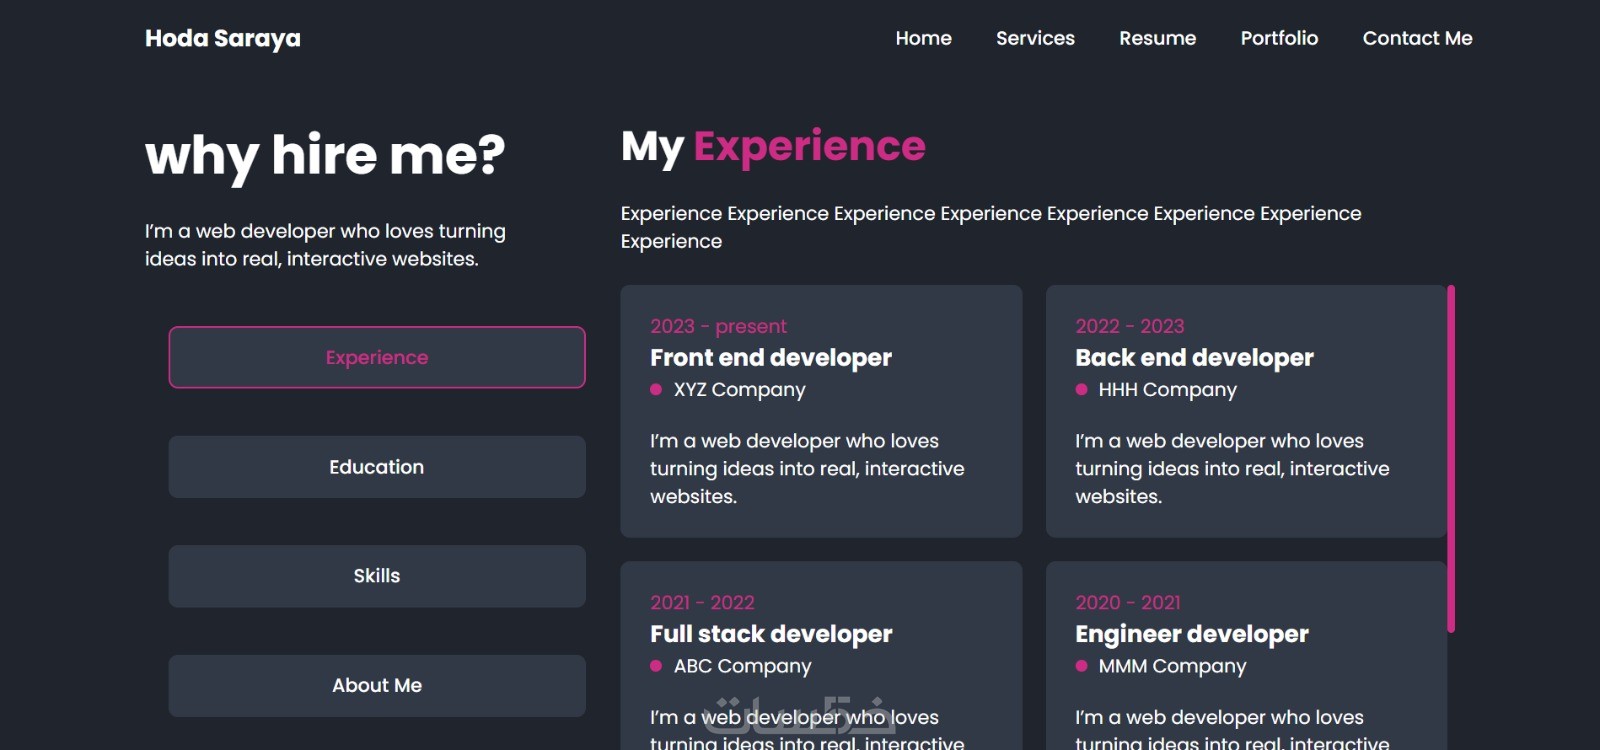Click the Hoda Saraya site logo
Image resolution: width=1600 pixels, height=750 pixels.
pyautogui.click(x=222, y=38)
